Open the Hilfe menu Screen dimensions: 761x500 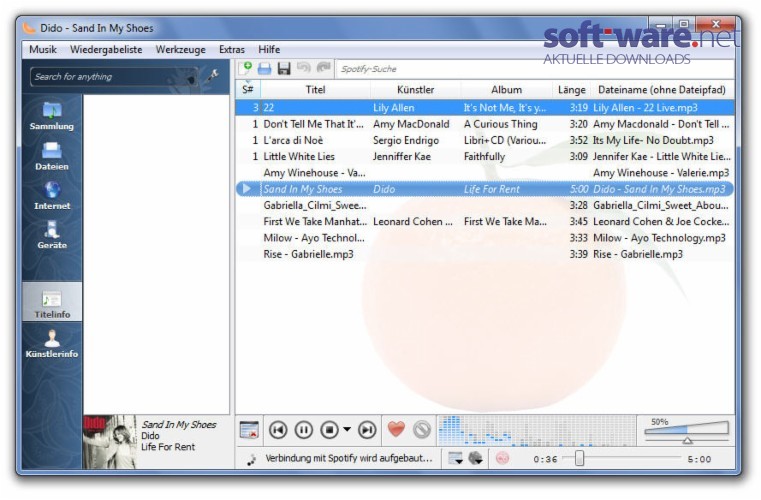click(x=269, y=50)
